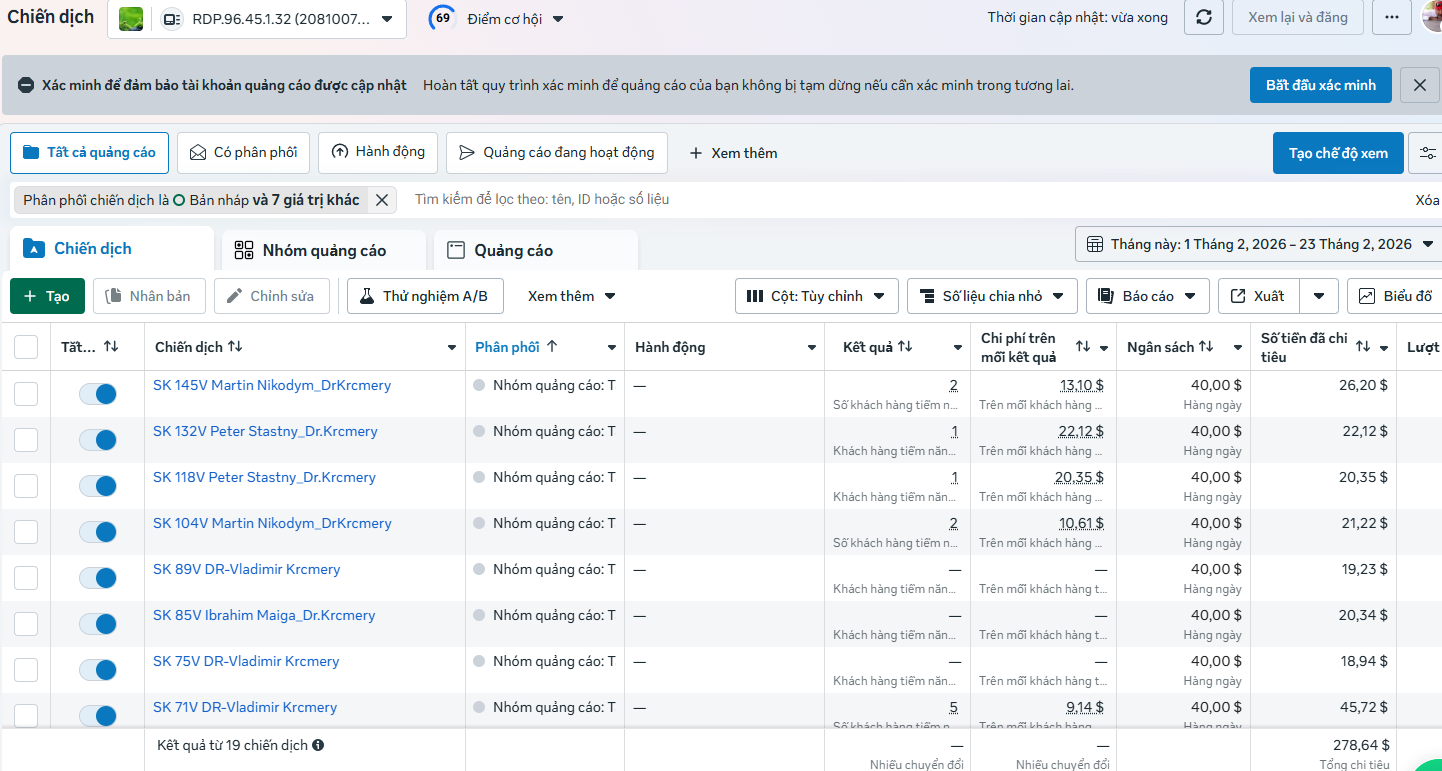Check the box for SK 132V Peter Stastny
This screenshot has height=771, width=1442.
coord(26,440)
